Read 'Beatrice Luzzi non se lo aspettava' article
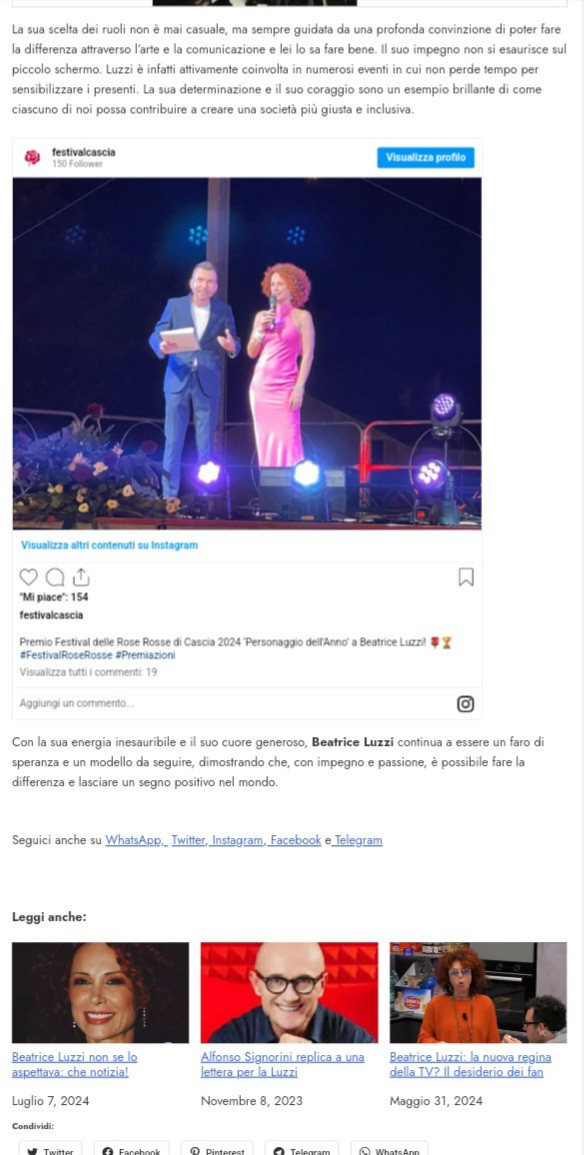The width and height of the screenshot is (584, 1155). pos(74,1064)
